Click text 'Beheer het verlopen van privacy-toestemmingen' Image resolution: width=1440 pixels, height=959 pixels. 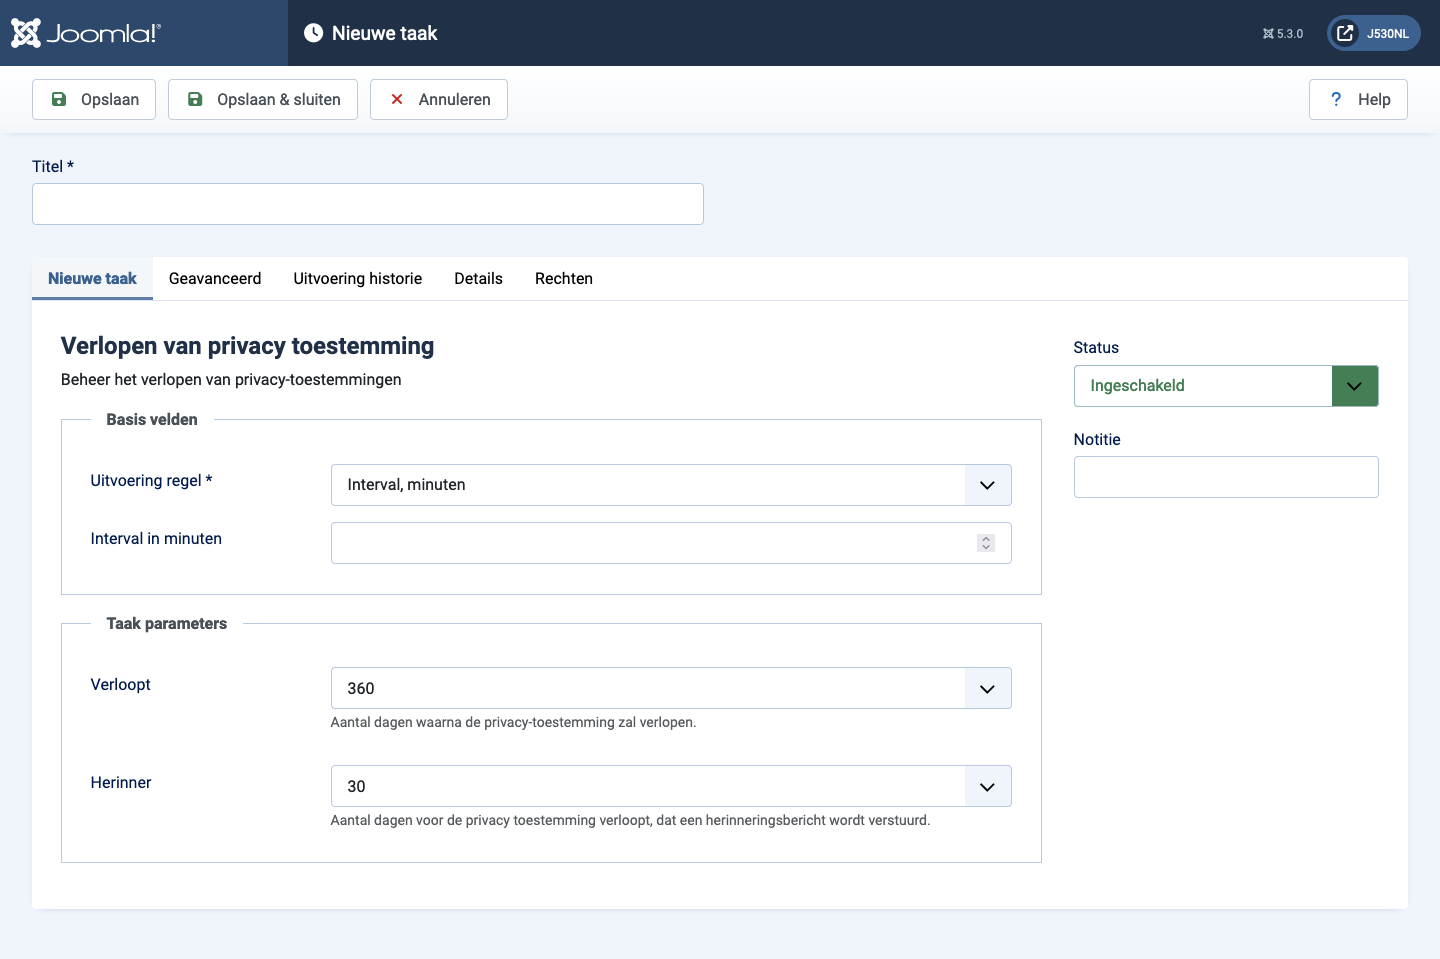point(231,379)
